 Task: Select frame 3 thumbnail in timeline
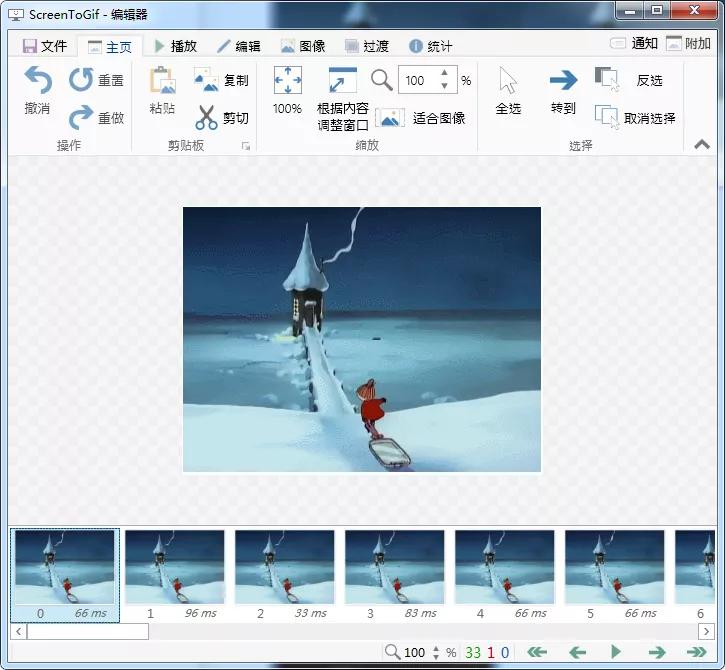tap(395, 567)
